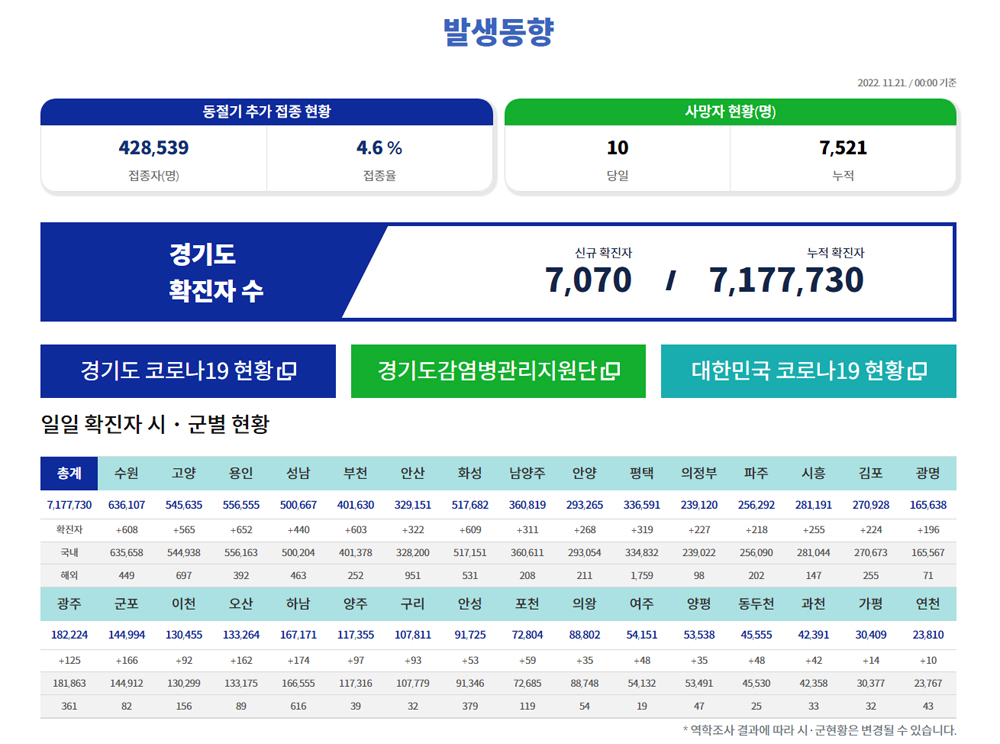Click 하남 new cases +174
The image size is (1000, 744).
pos(298,660)
